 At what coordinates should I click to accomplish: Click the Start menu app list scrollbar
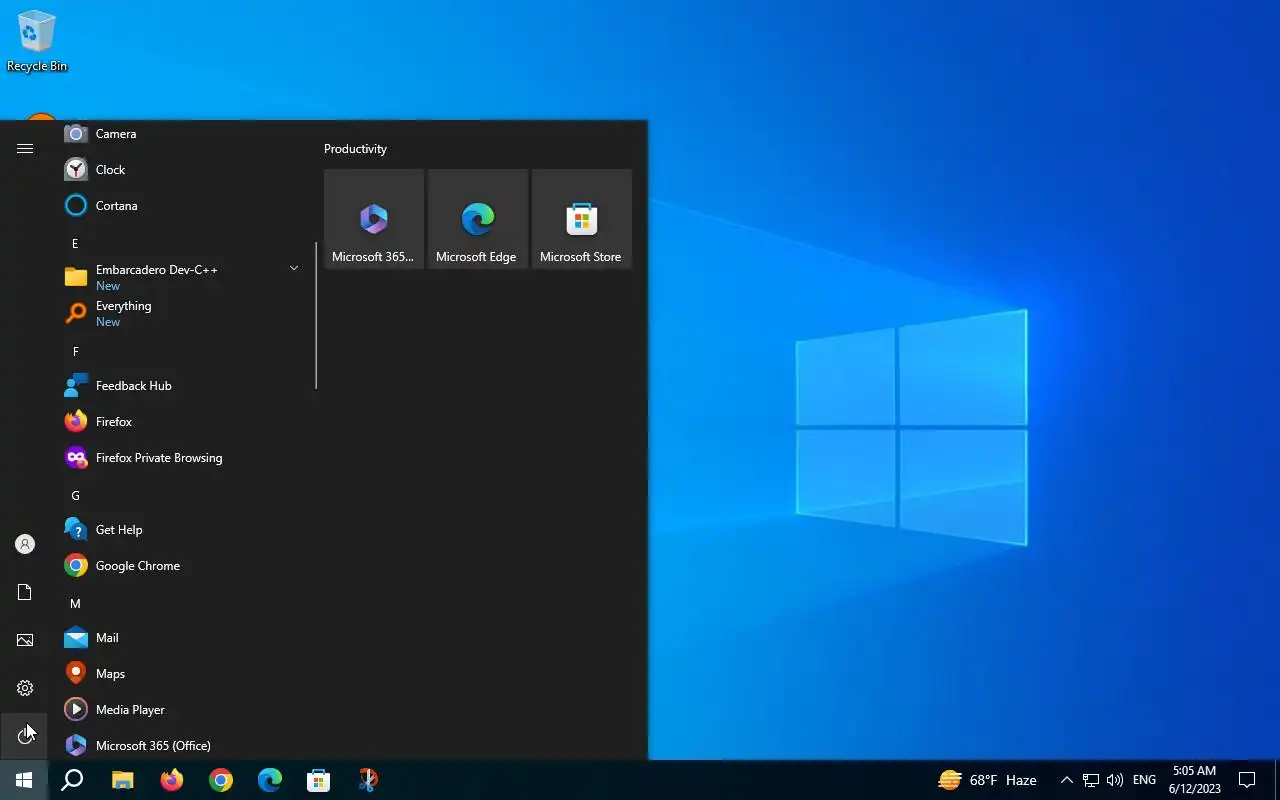click(x=316, y=315)
